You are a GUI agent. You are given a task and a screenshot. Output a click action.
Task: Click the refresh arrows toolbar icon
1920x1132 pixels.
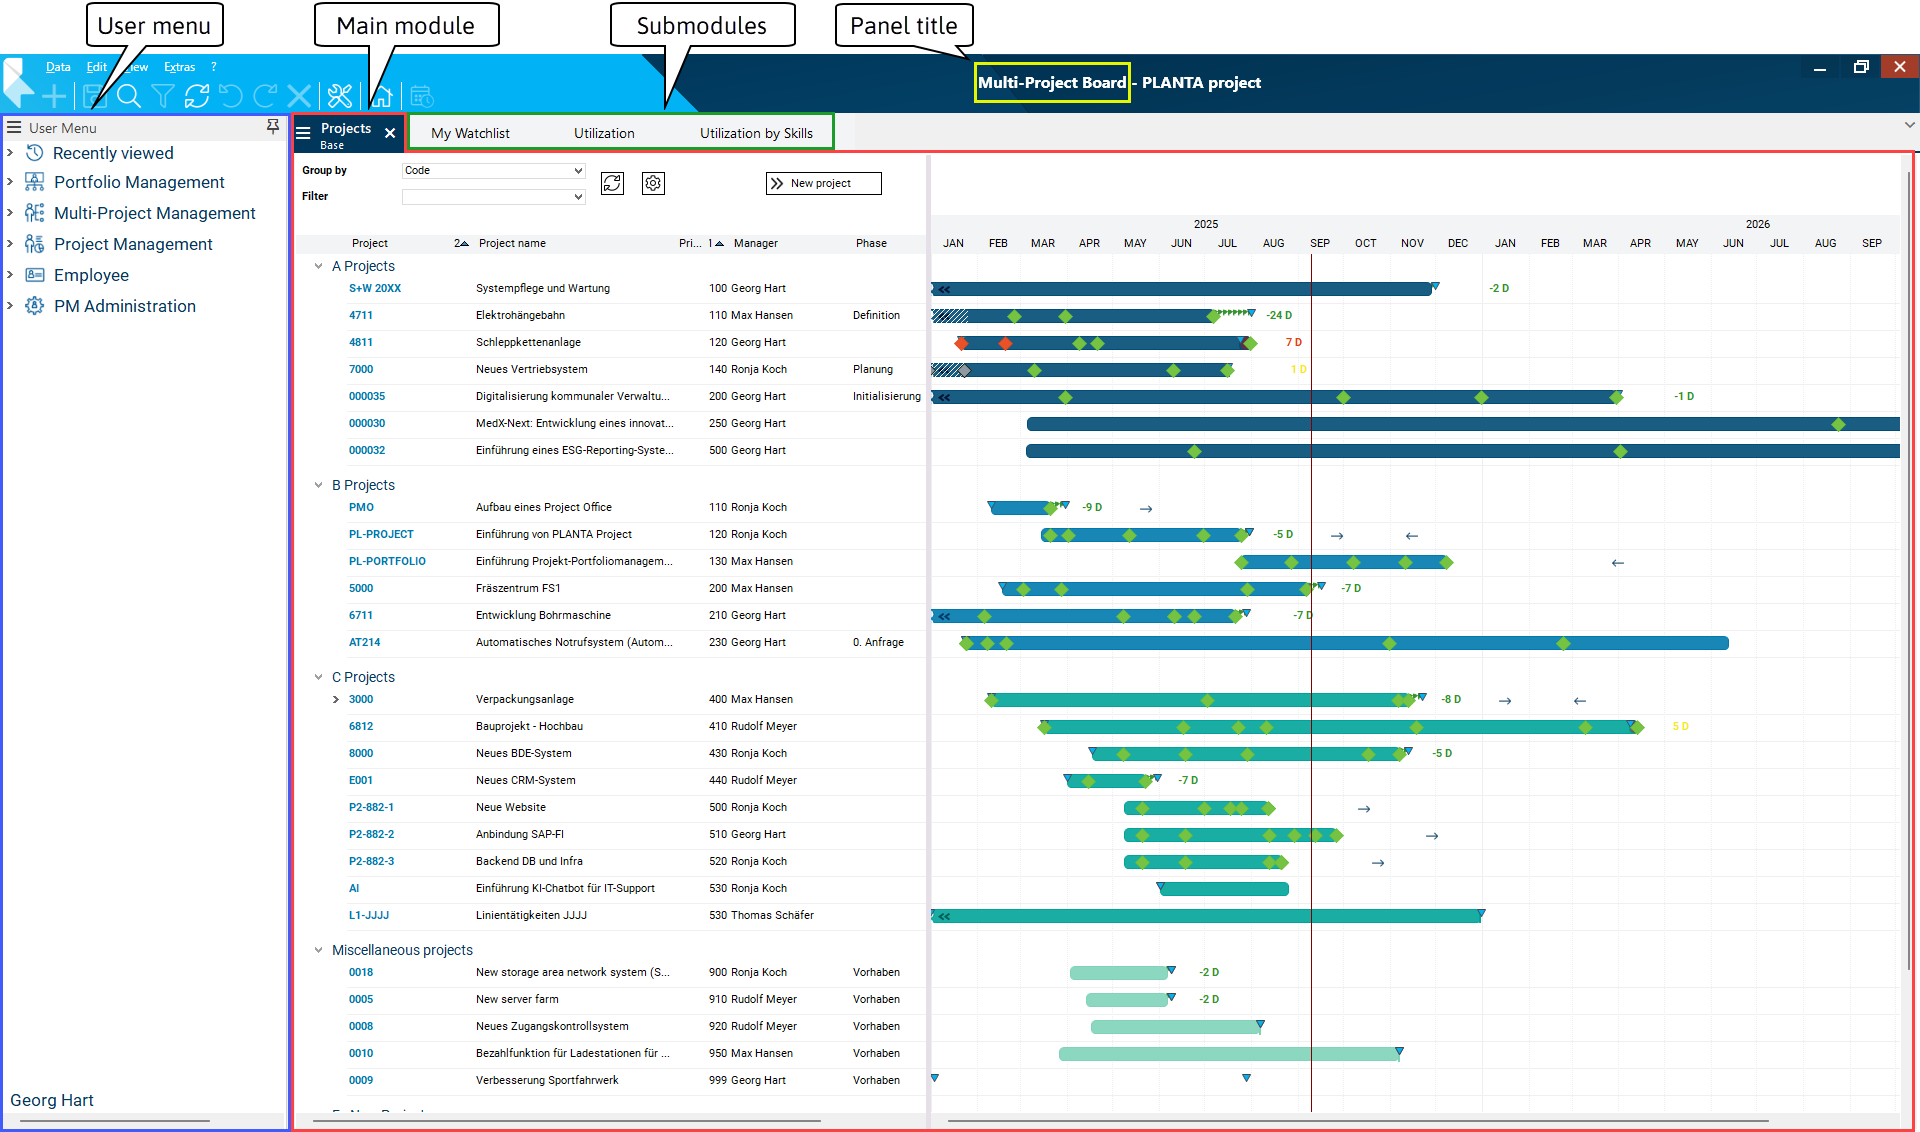[197, 96]
